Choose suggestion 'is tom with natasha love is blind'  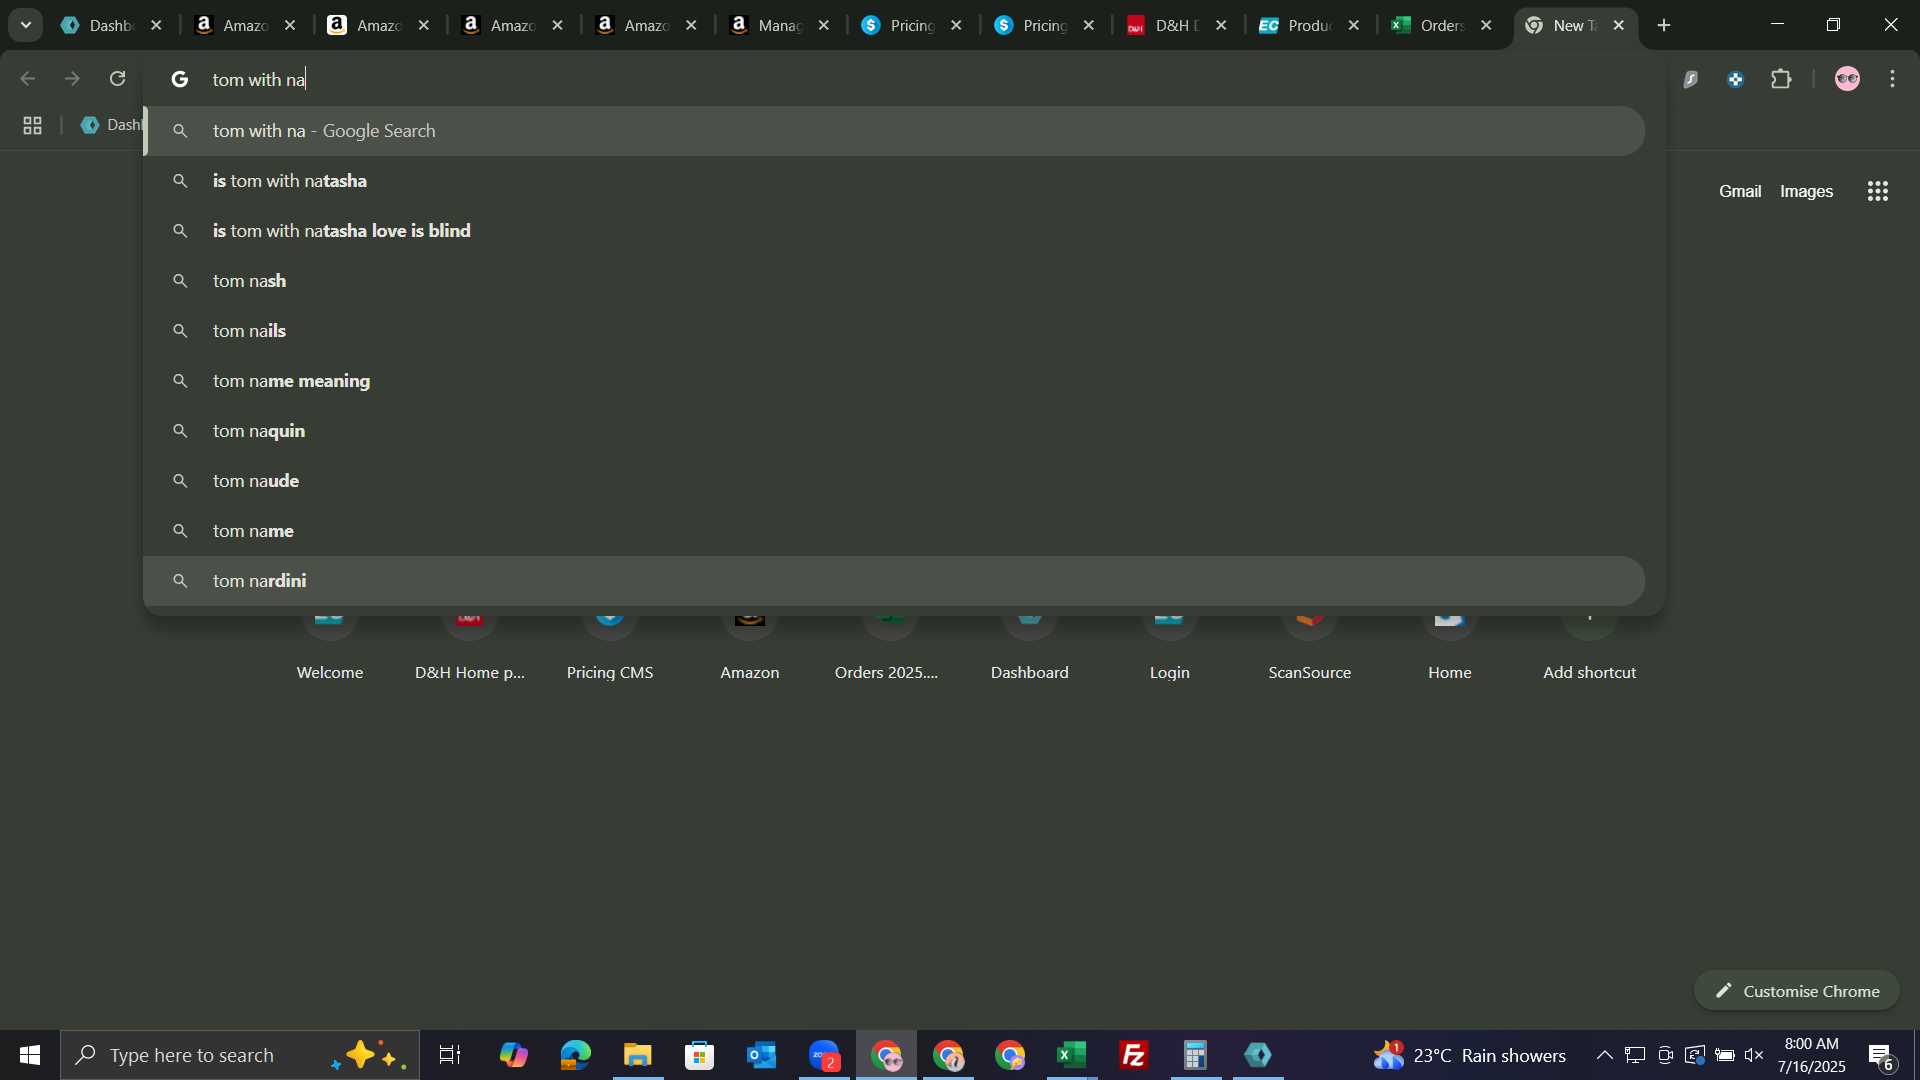tap(895, 231)
